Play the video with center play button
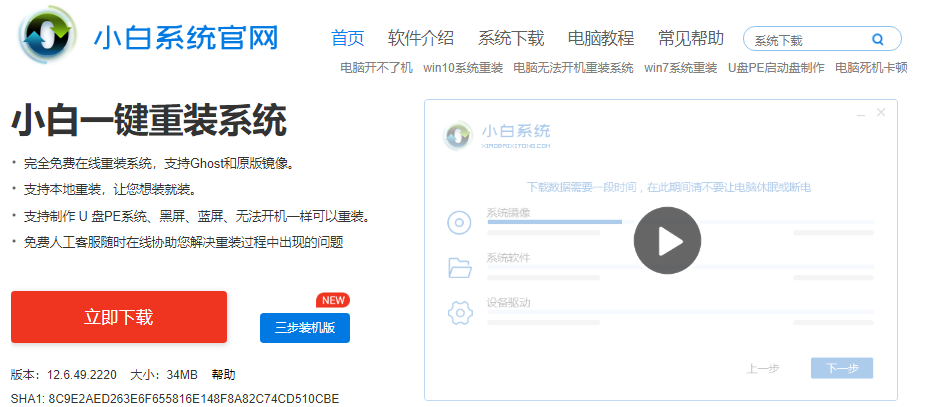 667,241
